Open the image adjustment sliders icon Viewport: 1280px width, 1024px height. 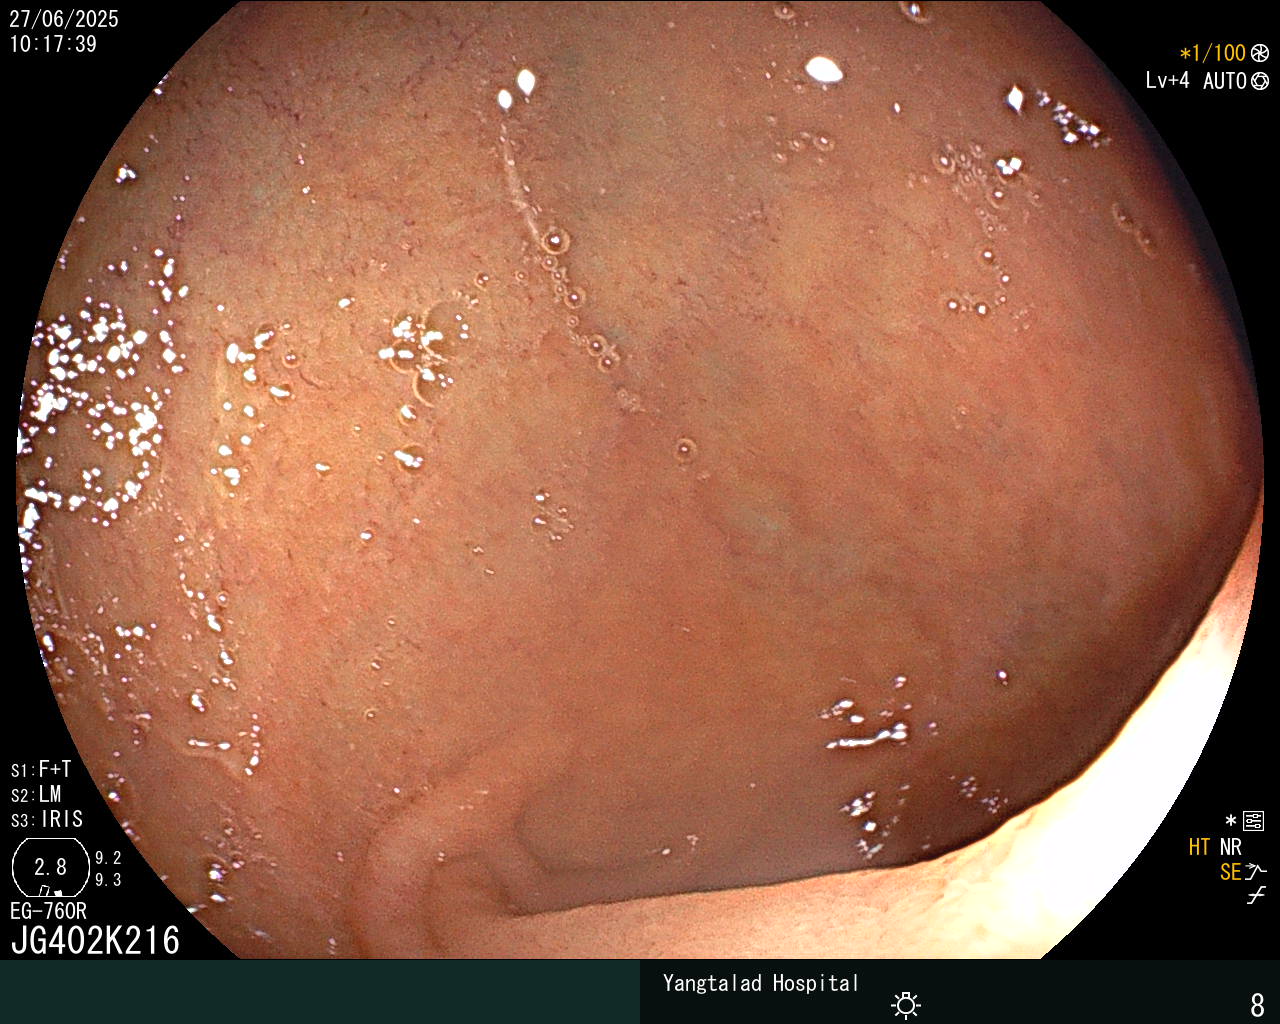point(1254,822)
